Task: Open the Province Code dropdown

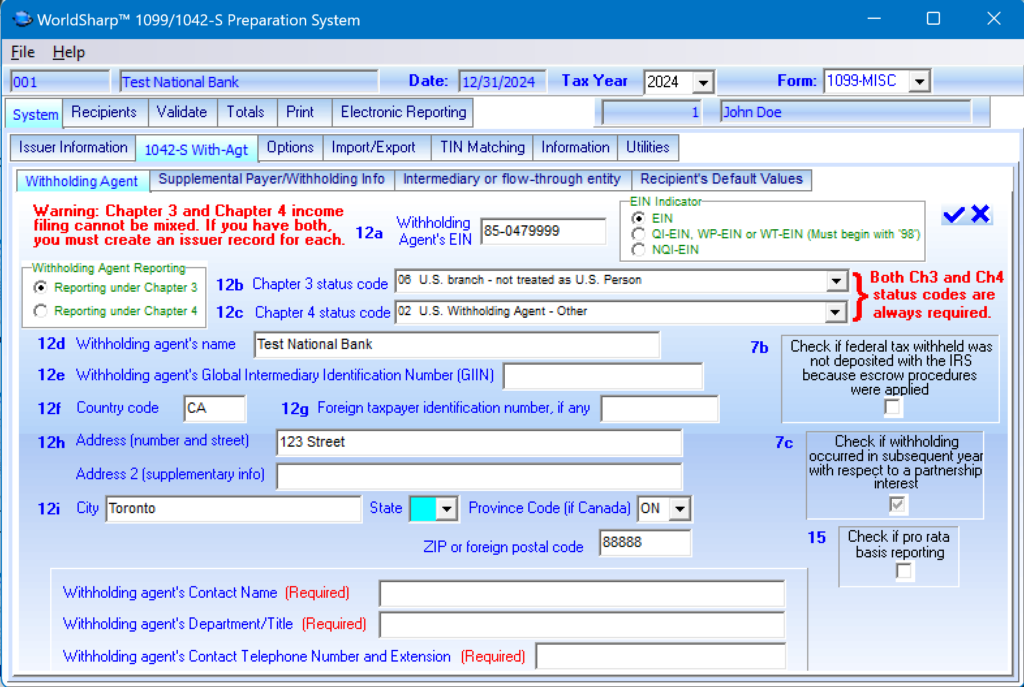Action: click(x=680, y=509)
